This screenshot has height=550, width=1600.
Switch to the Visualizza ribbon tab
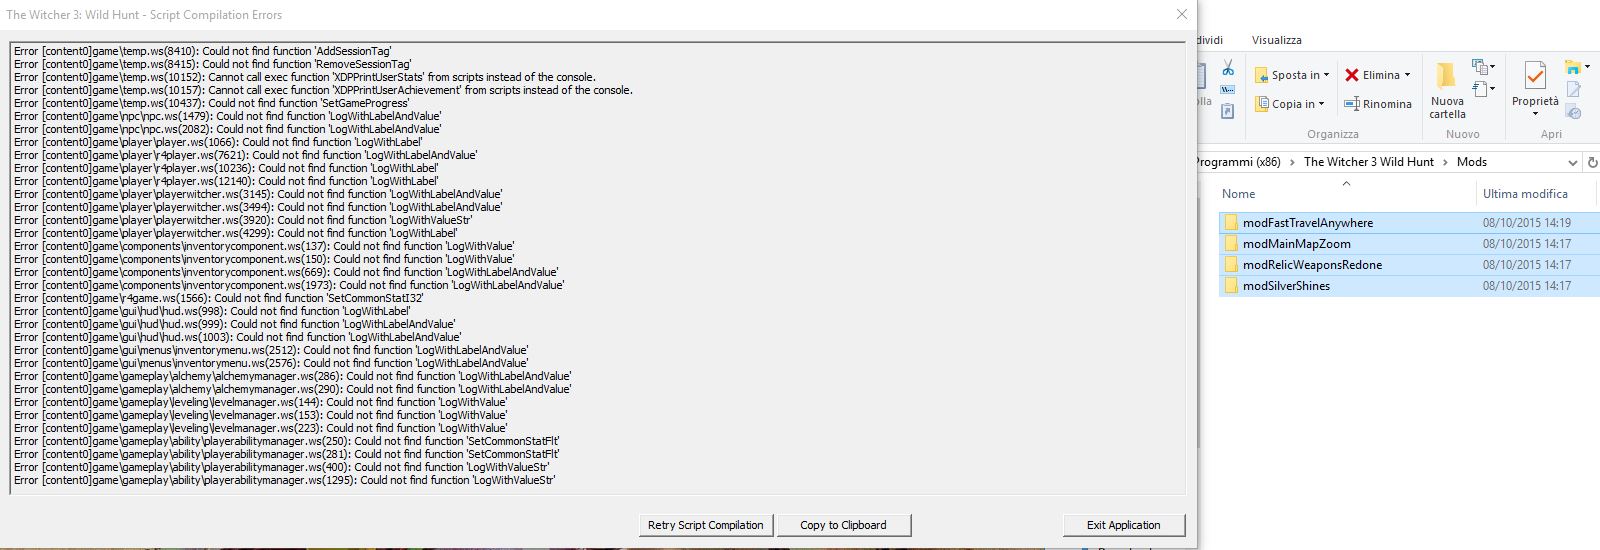pos(1276,40)
